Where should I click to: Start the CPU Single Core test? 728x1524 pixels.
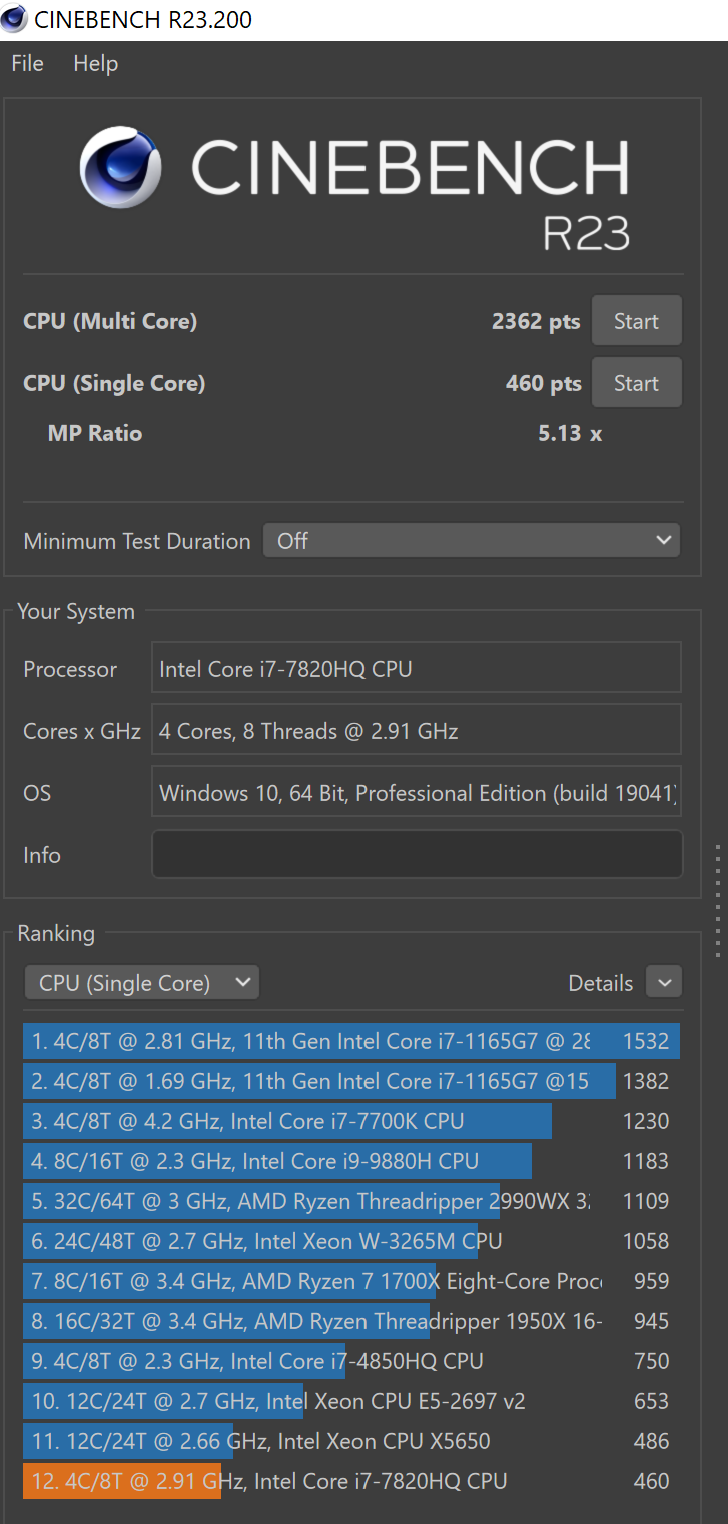pyautogui.click(x=637, y=383)
